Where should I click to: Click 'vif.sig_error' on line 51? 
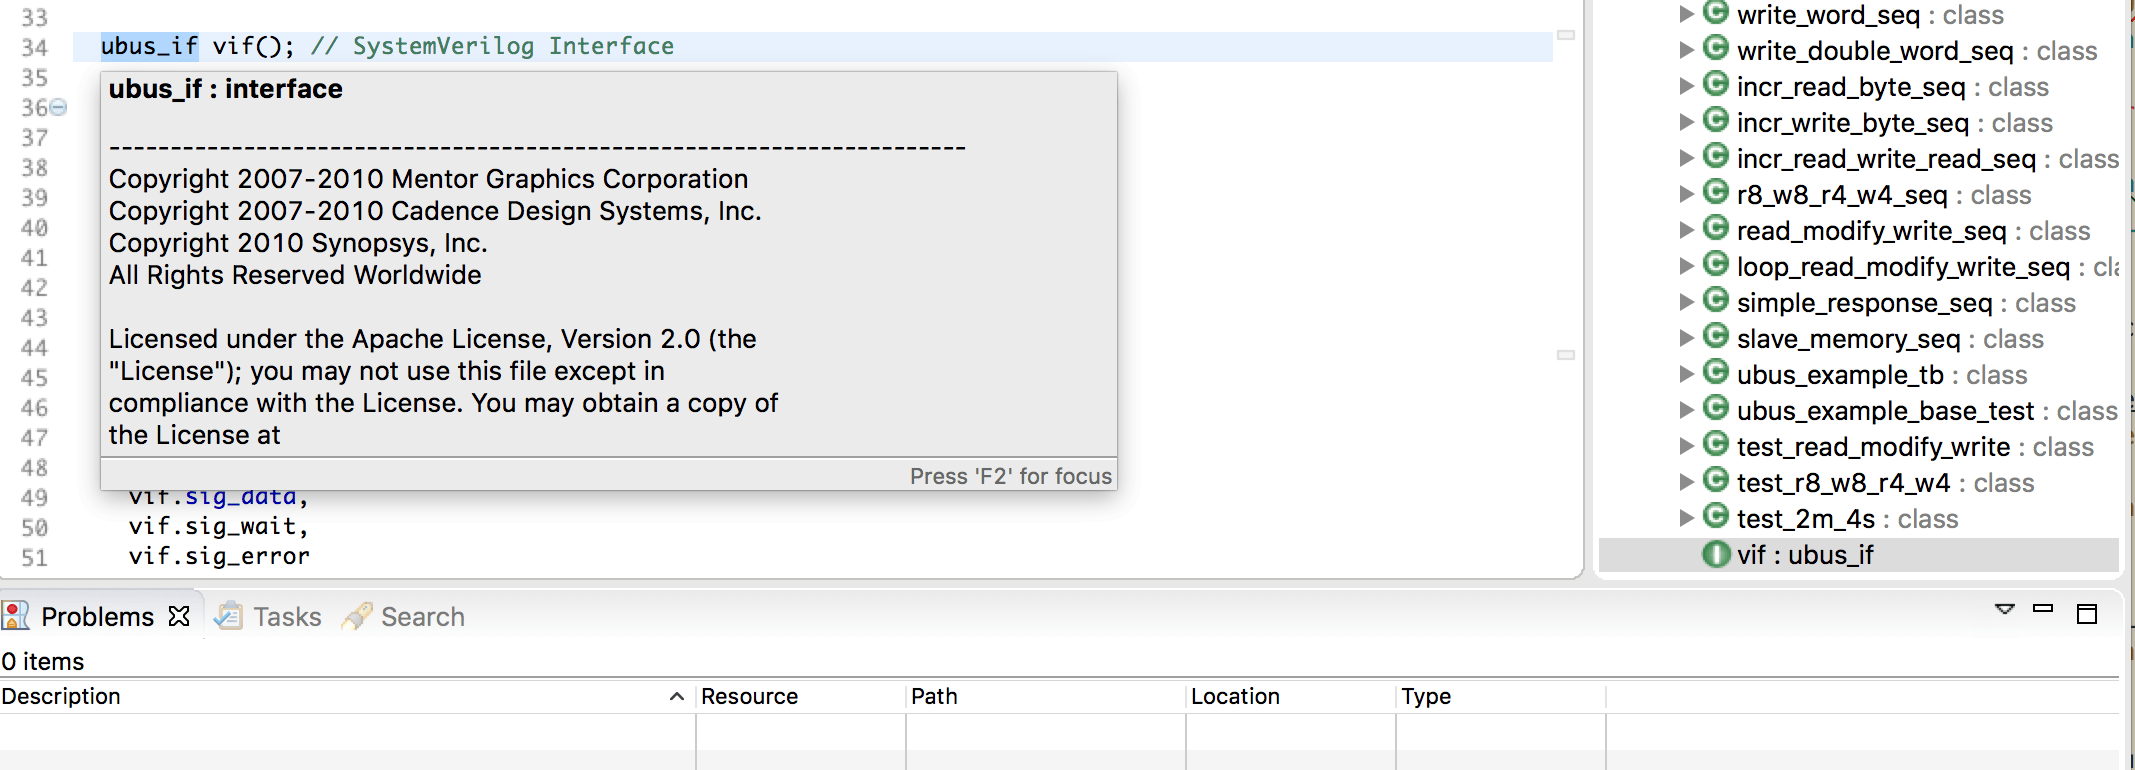(x=218, y=556)
